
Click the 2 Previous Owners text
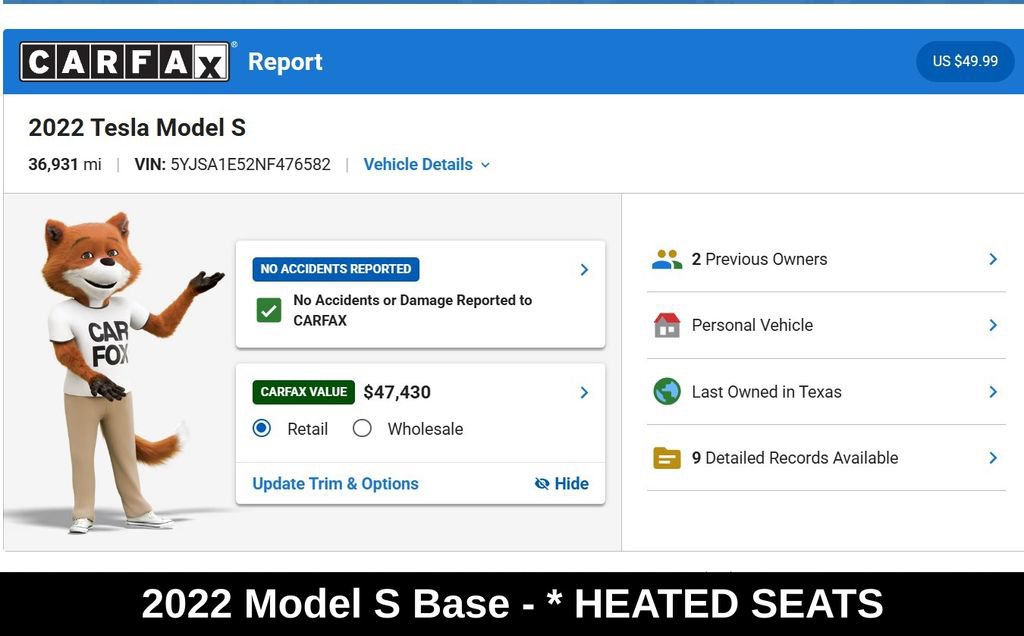coord(760,259)
